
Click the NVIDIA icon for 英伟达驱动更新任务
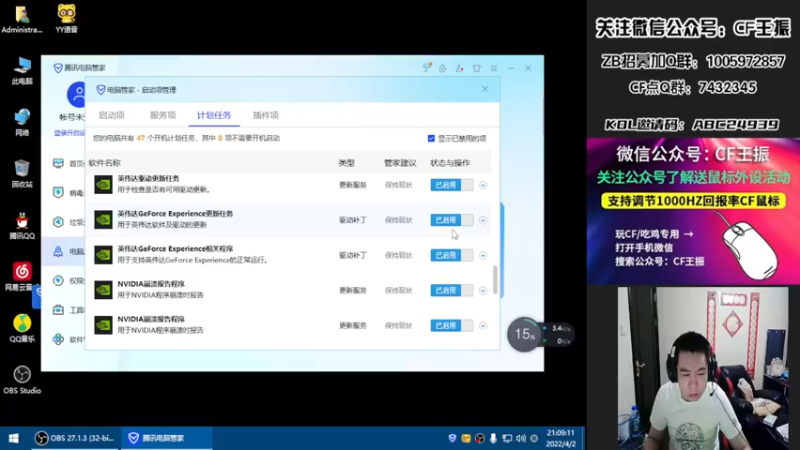click(103, 185)
